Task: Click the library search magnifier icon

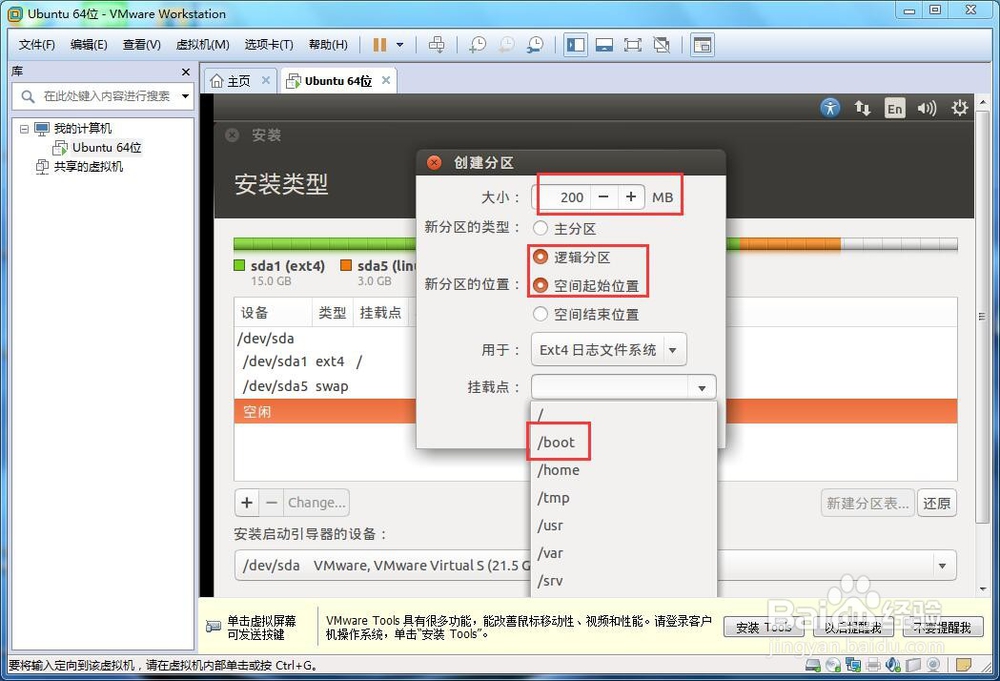Action: click(27, 96)
